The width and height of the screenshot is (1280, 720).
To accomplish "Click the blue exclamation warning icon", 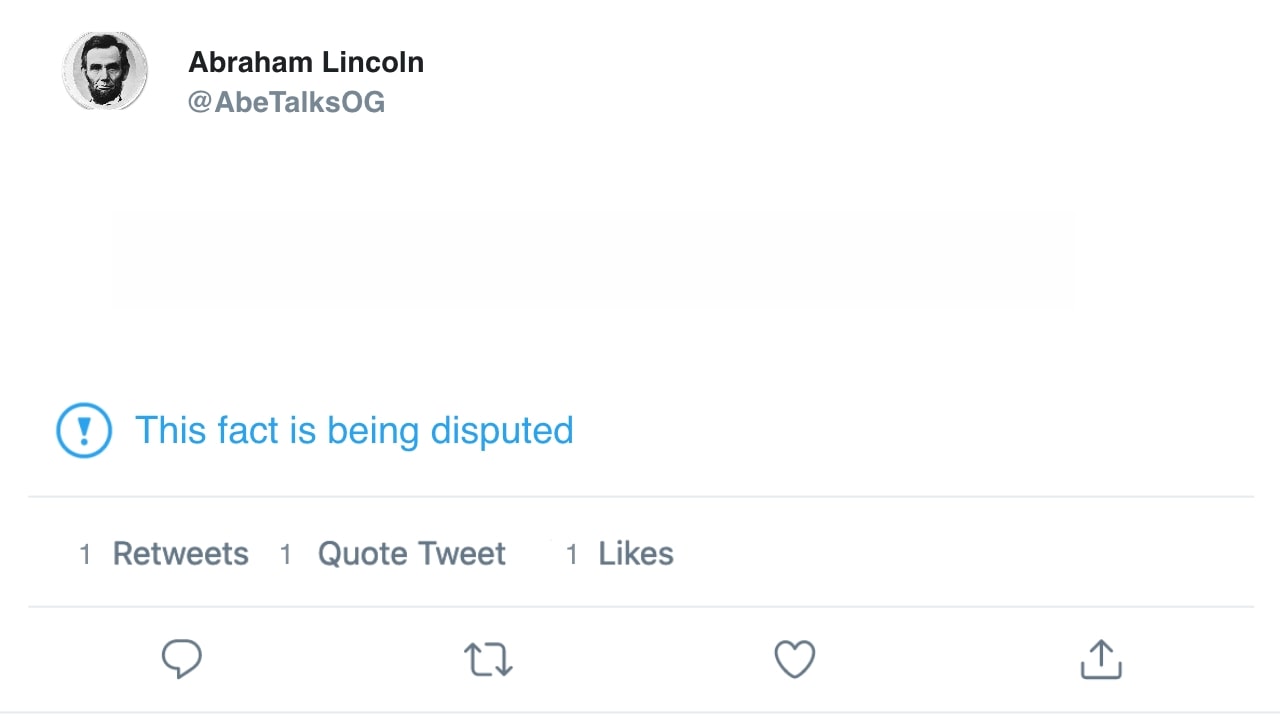I will [84, 430].
